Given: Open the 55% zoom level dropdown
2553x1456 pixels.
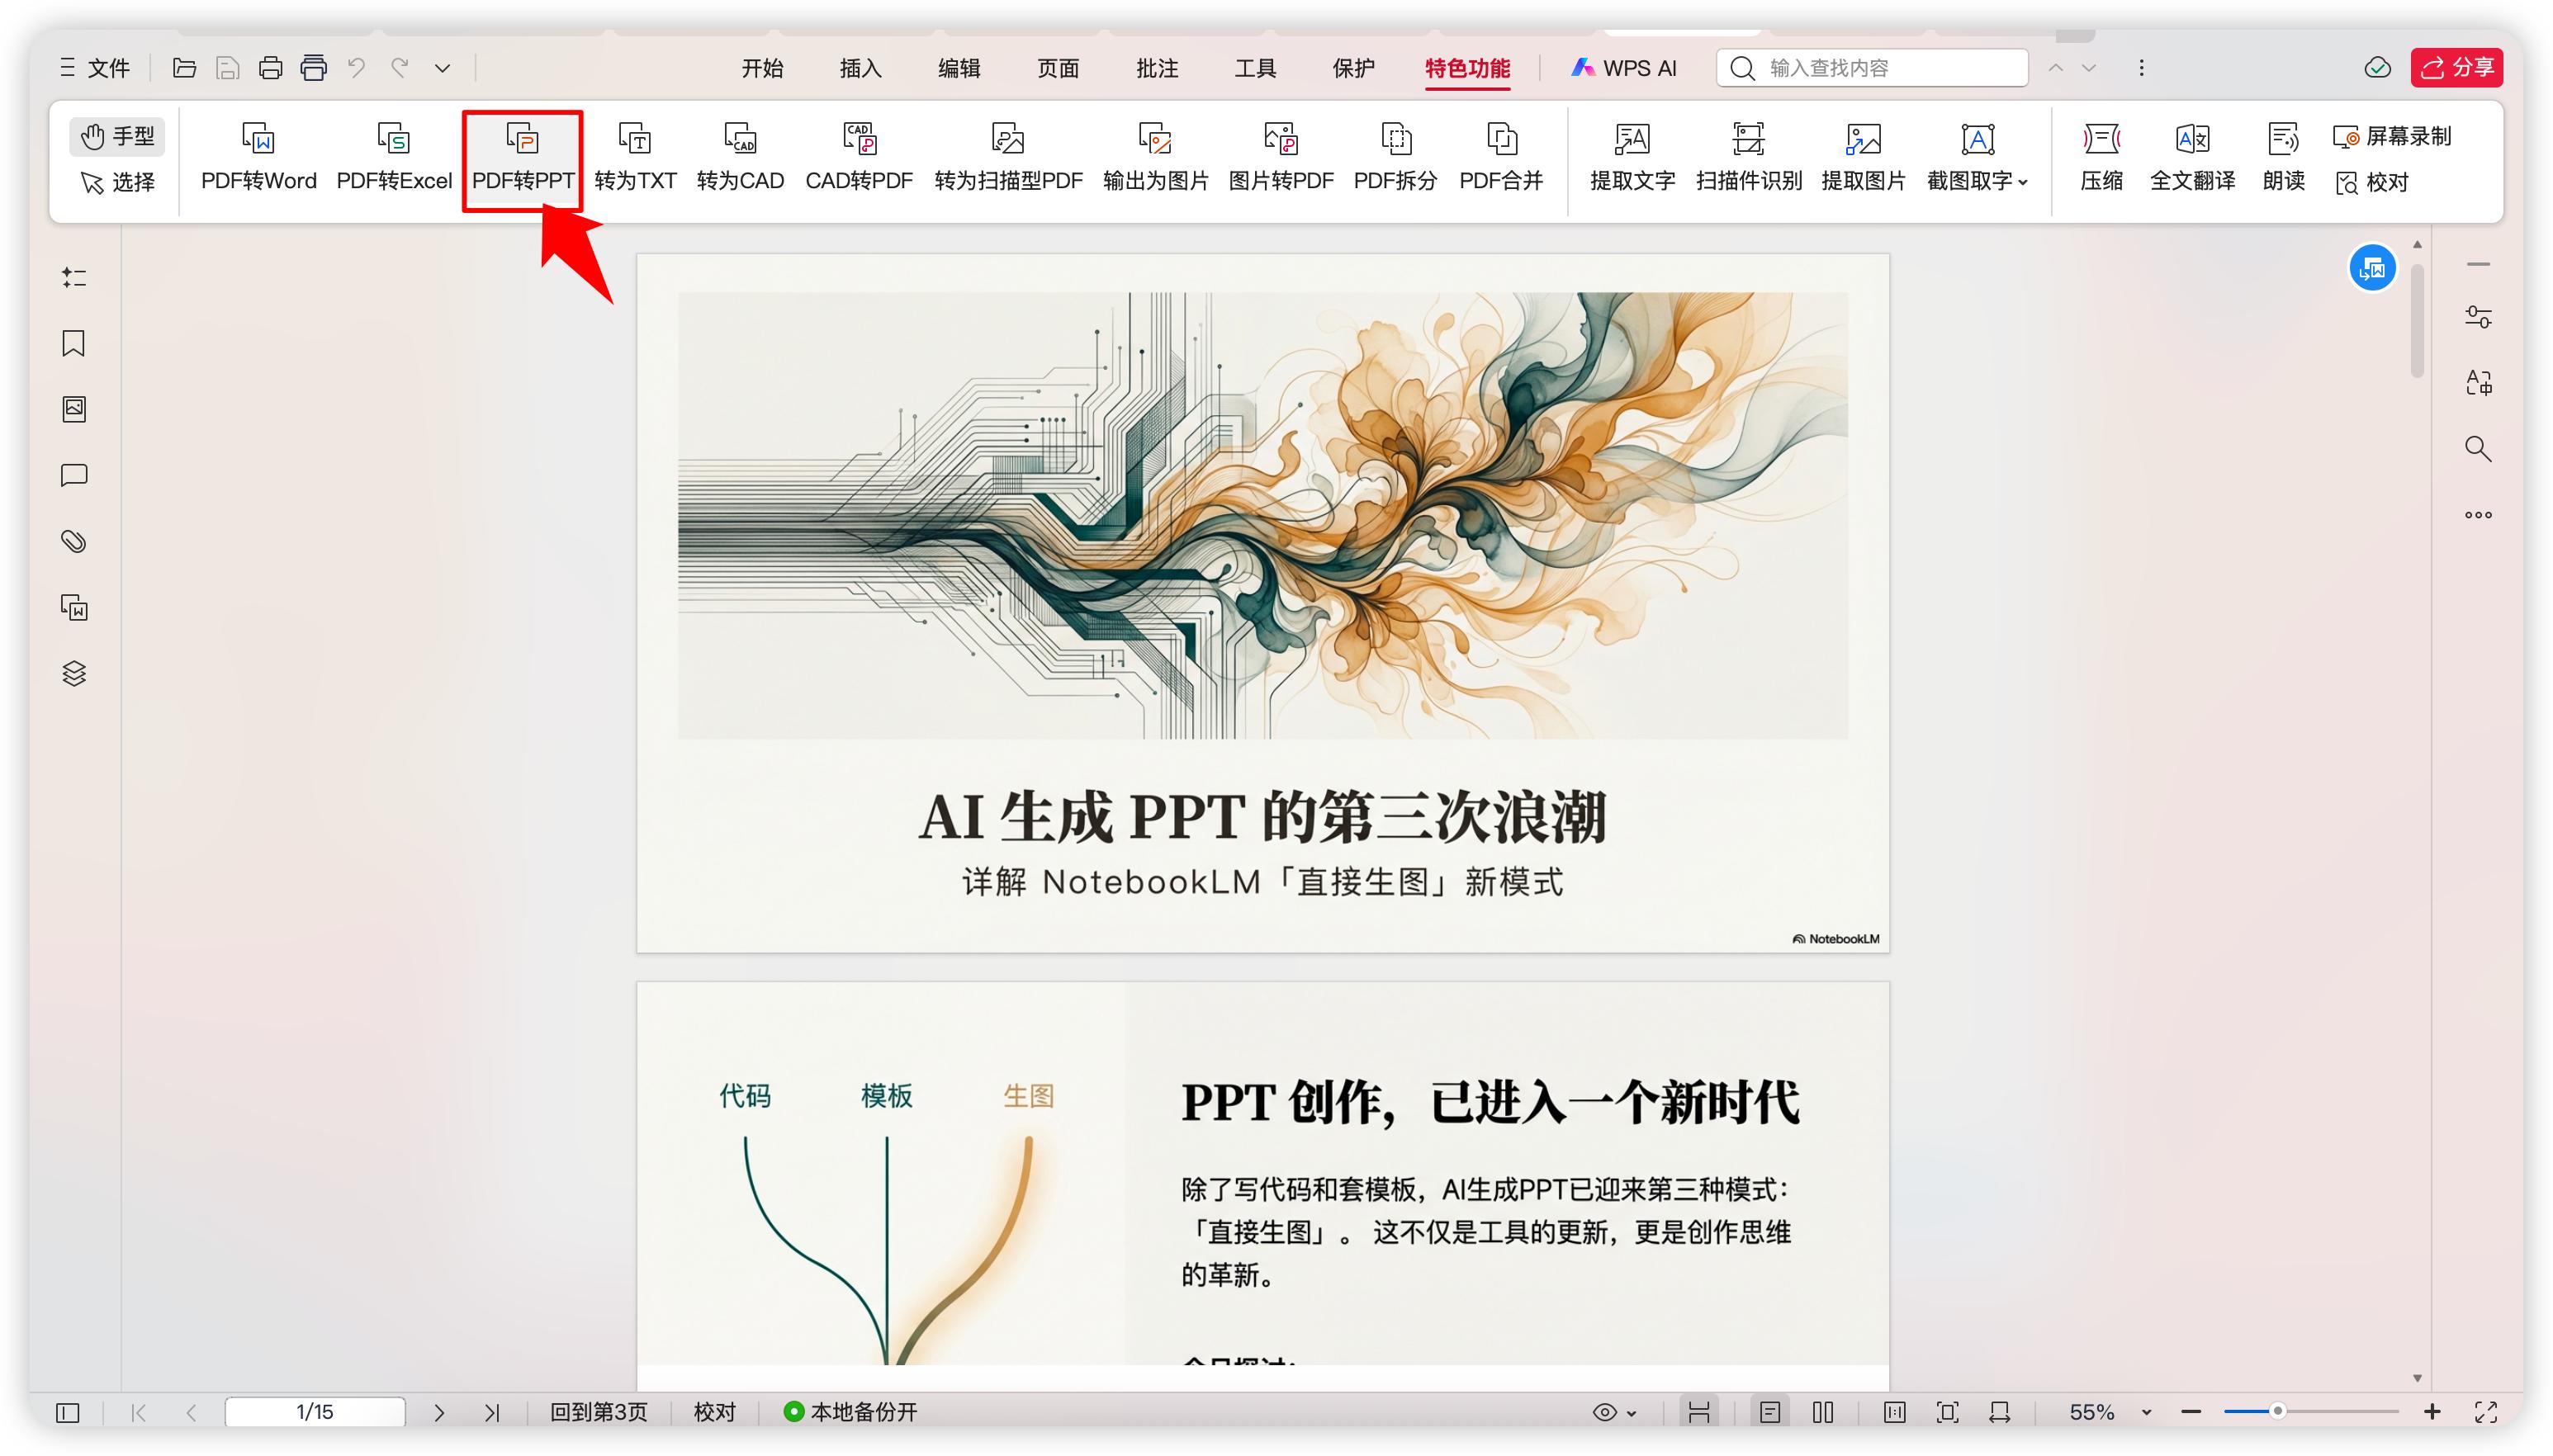Looking at the screenshot, I should coord(2146,1412).
